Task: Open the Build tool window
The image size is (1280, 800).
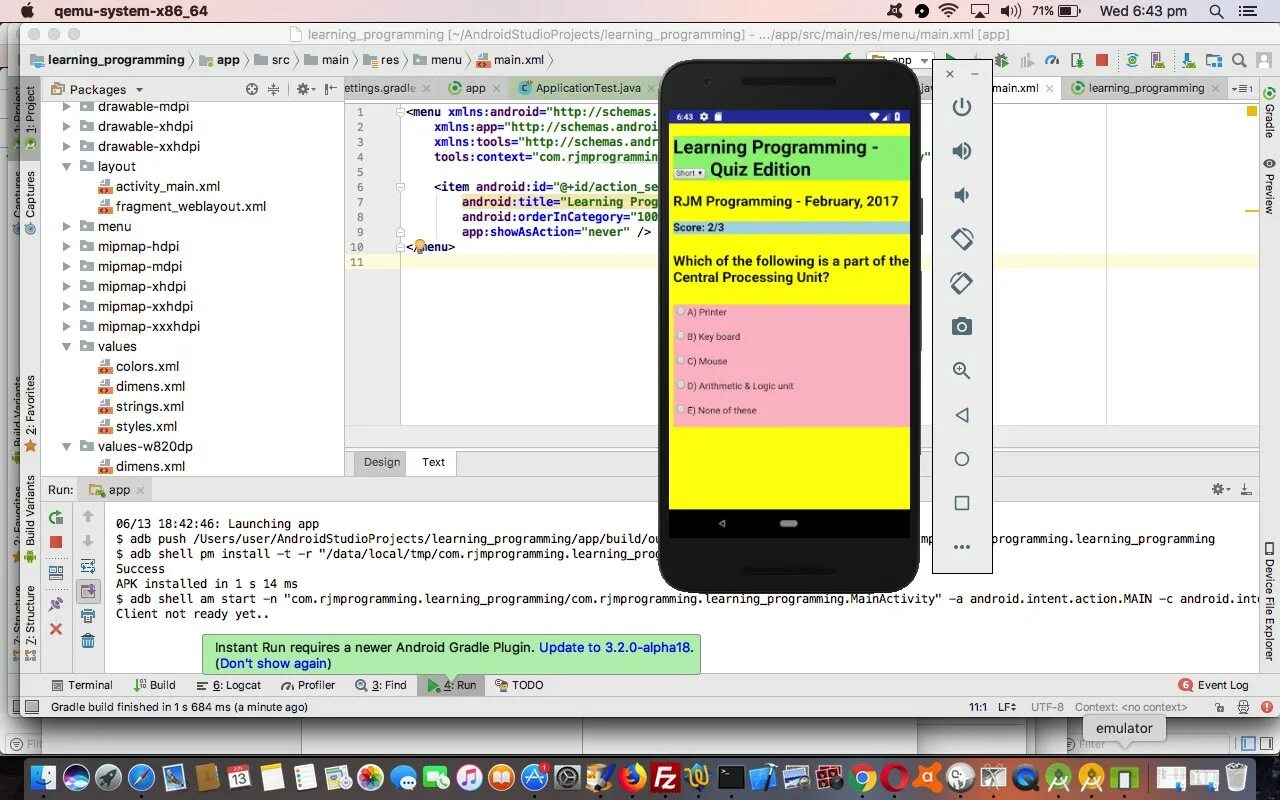Action: point(154,685)
